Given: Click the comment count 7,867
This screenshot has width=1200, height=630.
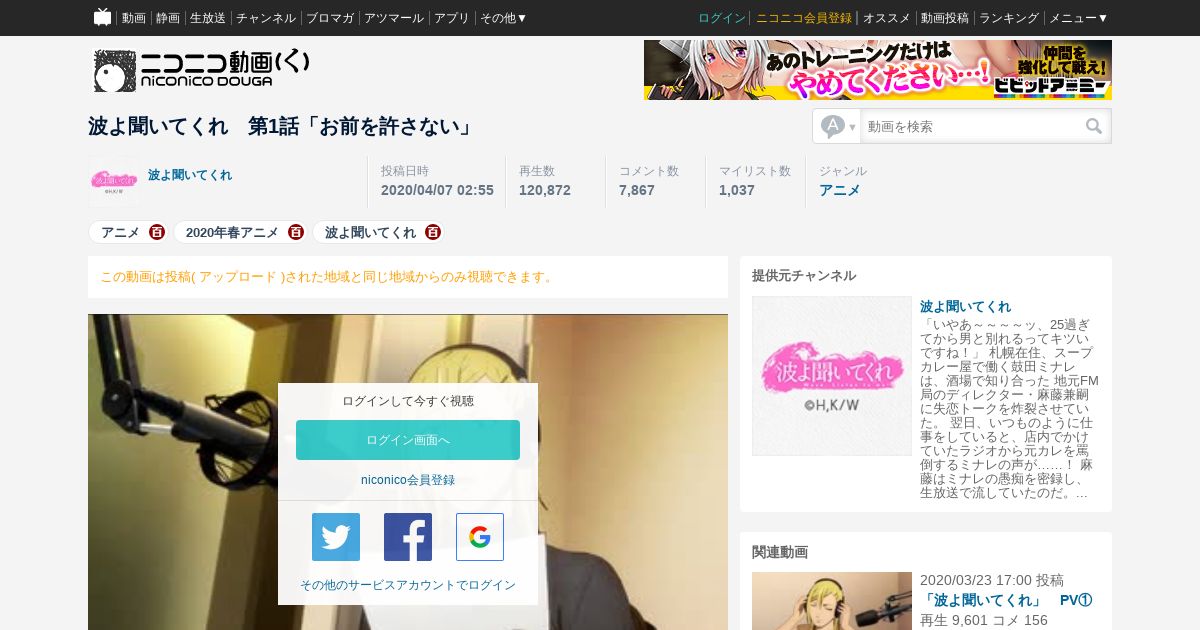Looking at the screenshot, I should [637, 190].
